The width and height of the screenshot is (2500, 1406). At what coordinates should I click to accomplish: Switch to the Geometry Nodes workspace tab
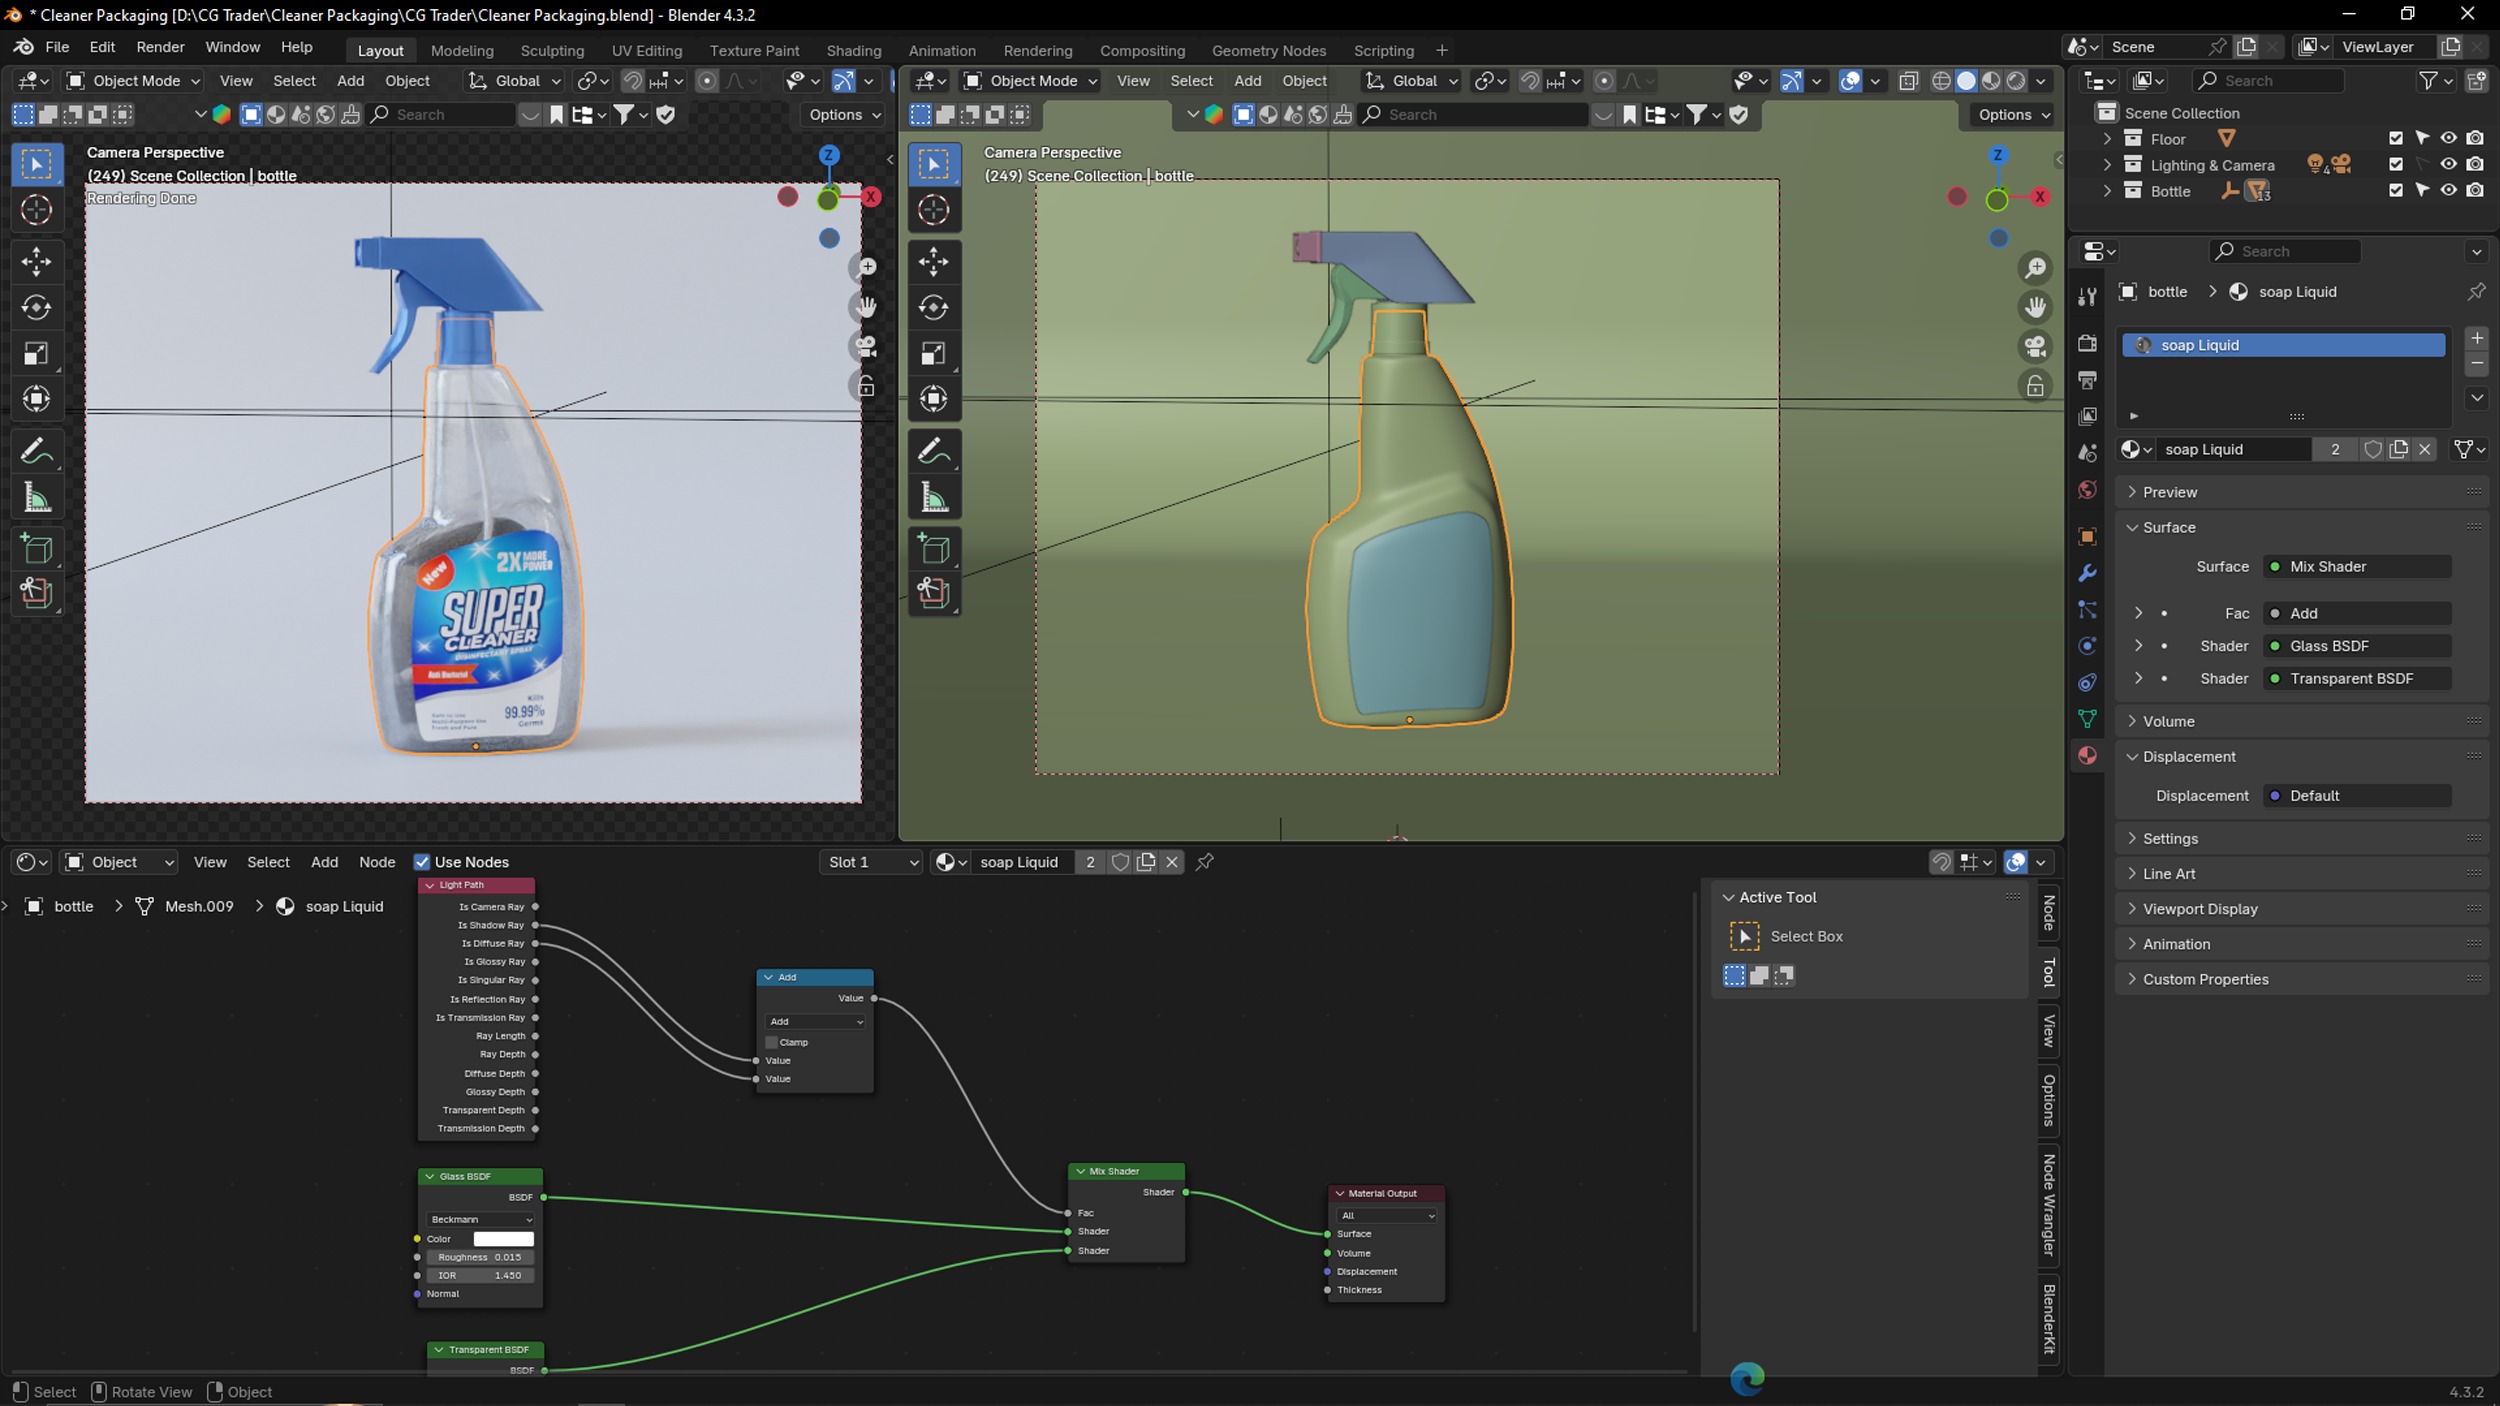[1268, 50]
